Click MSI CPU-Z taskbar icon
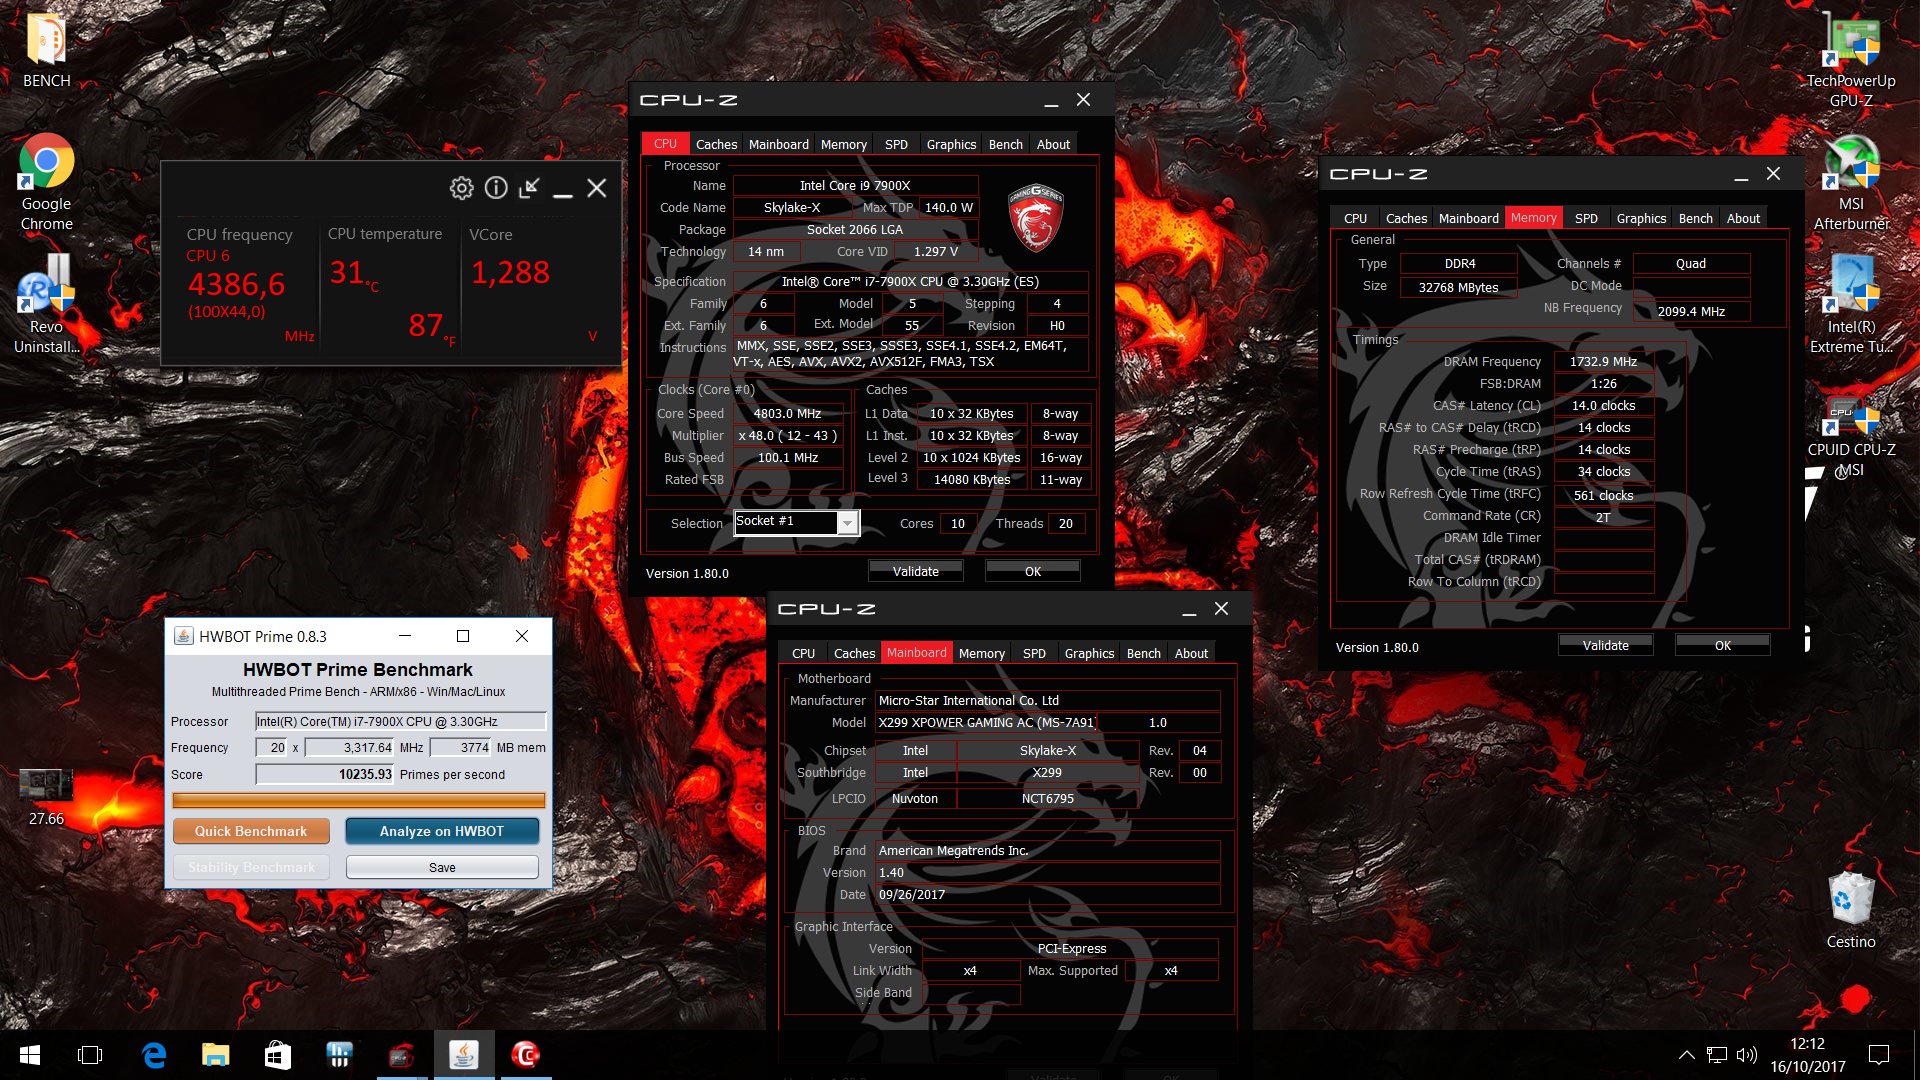1920x1080 pixels. pyautogui.click(x=402, y=1055)
